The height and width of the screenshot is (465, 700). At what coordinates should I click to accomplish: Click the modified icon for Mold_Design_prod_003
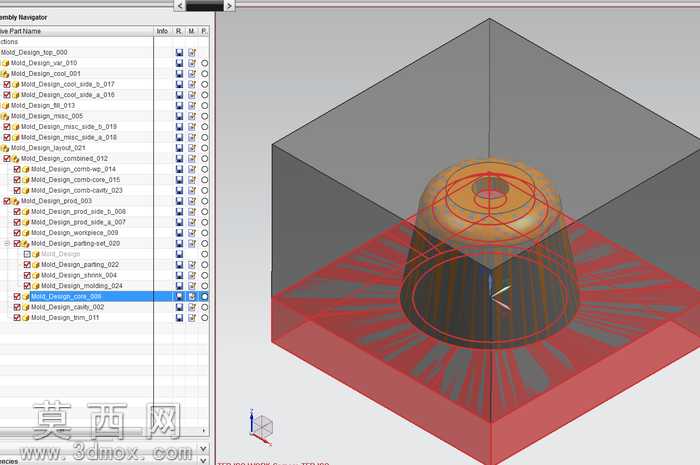click(x=192, y=201)
